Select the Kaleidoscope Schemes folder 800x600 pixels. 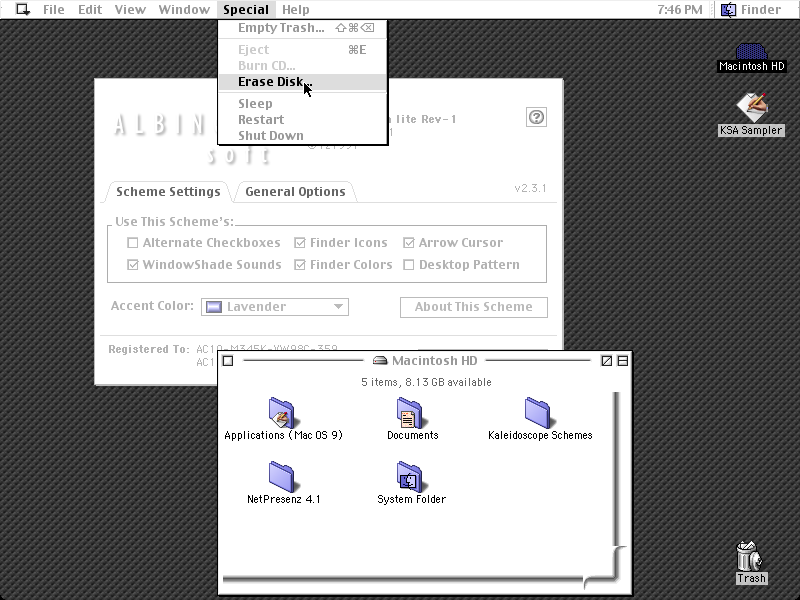point(538,412)
